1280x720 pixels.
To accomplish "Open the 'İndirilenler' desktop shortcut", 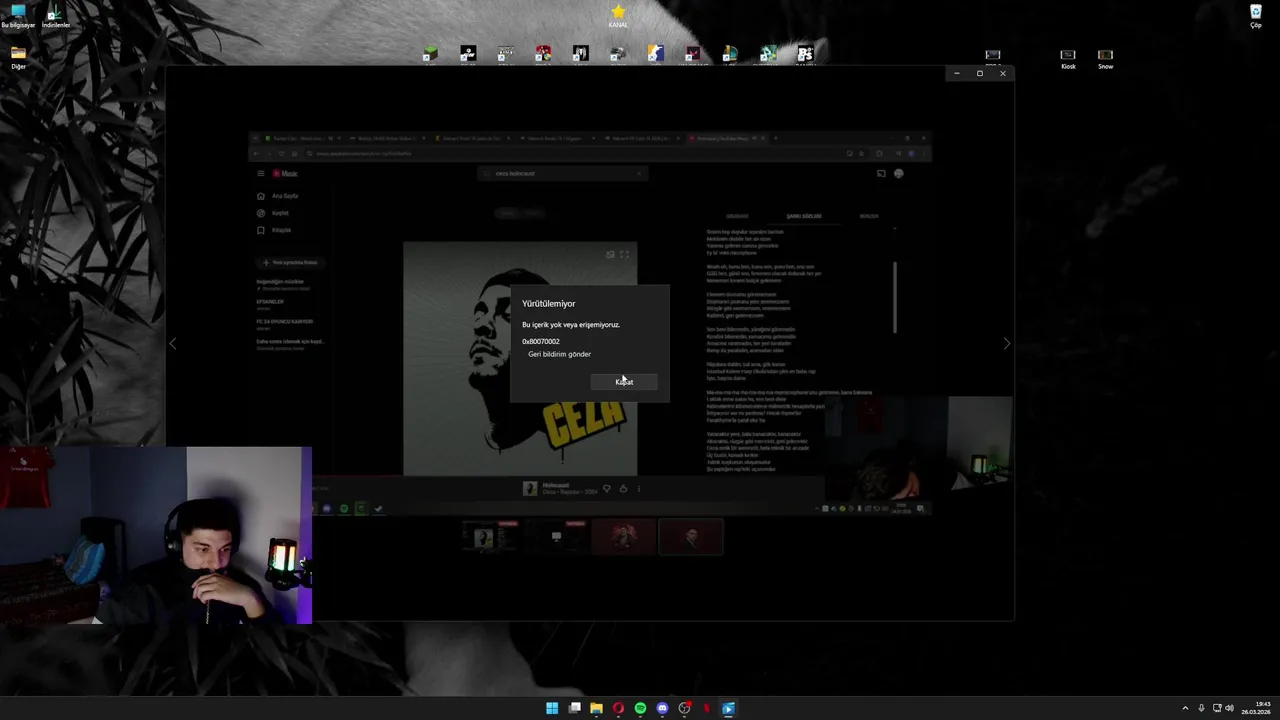I will click(55, 16).
